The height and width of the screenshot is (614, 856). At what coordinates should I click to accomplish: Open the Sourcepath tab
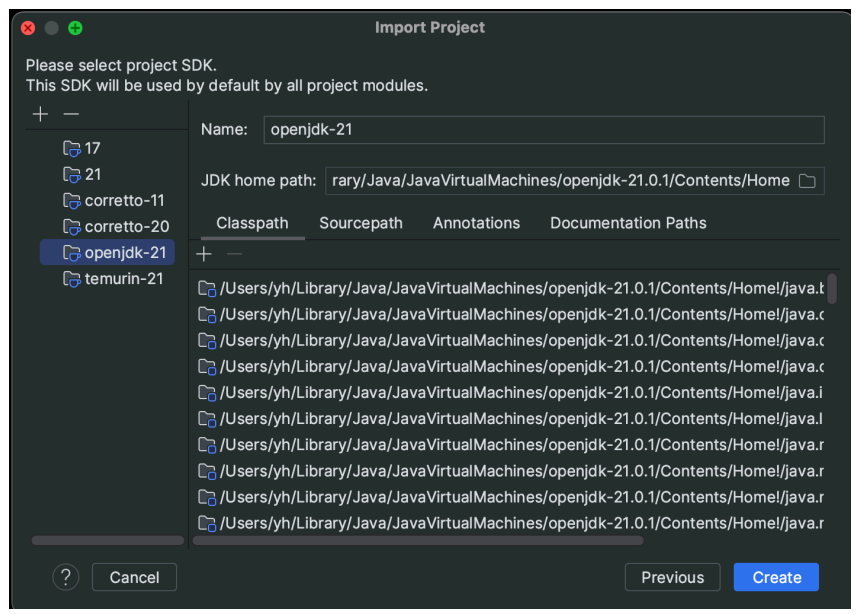coord(361,223)
